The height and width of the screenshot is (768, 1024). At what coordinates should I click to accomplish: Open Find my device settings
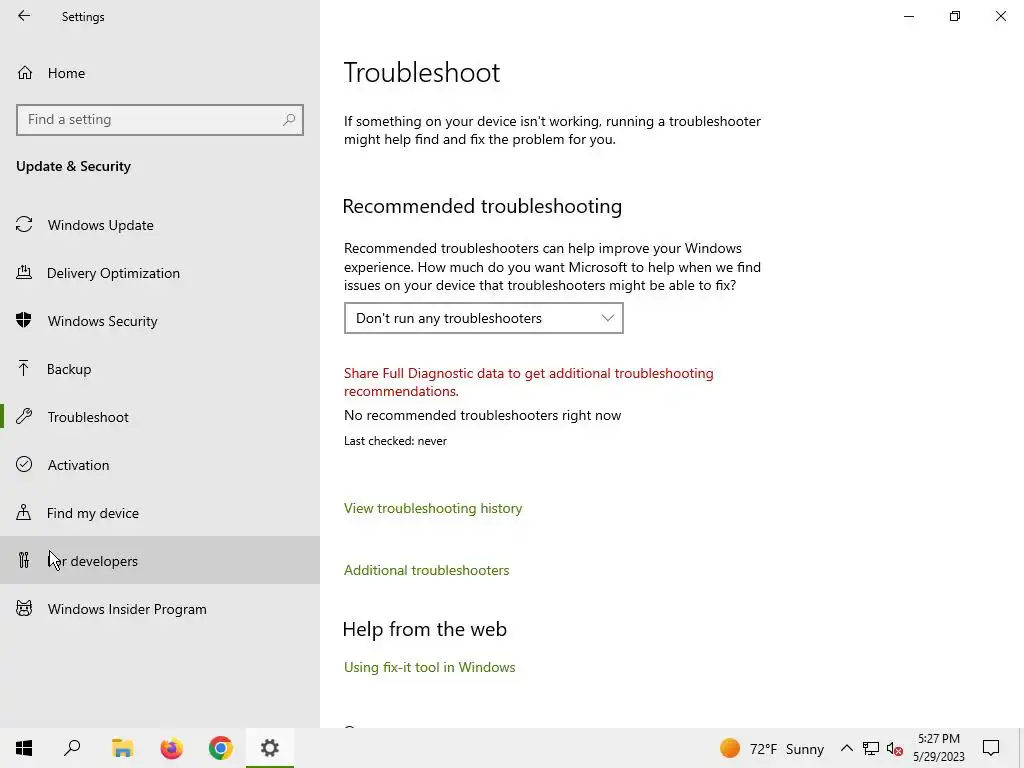pyautogui.click(x=160, y=513)
